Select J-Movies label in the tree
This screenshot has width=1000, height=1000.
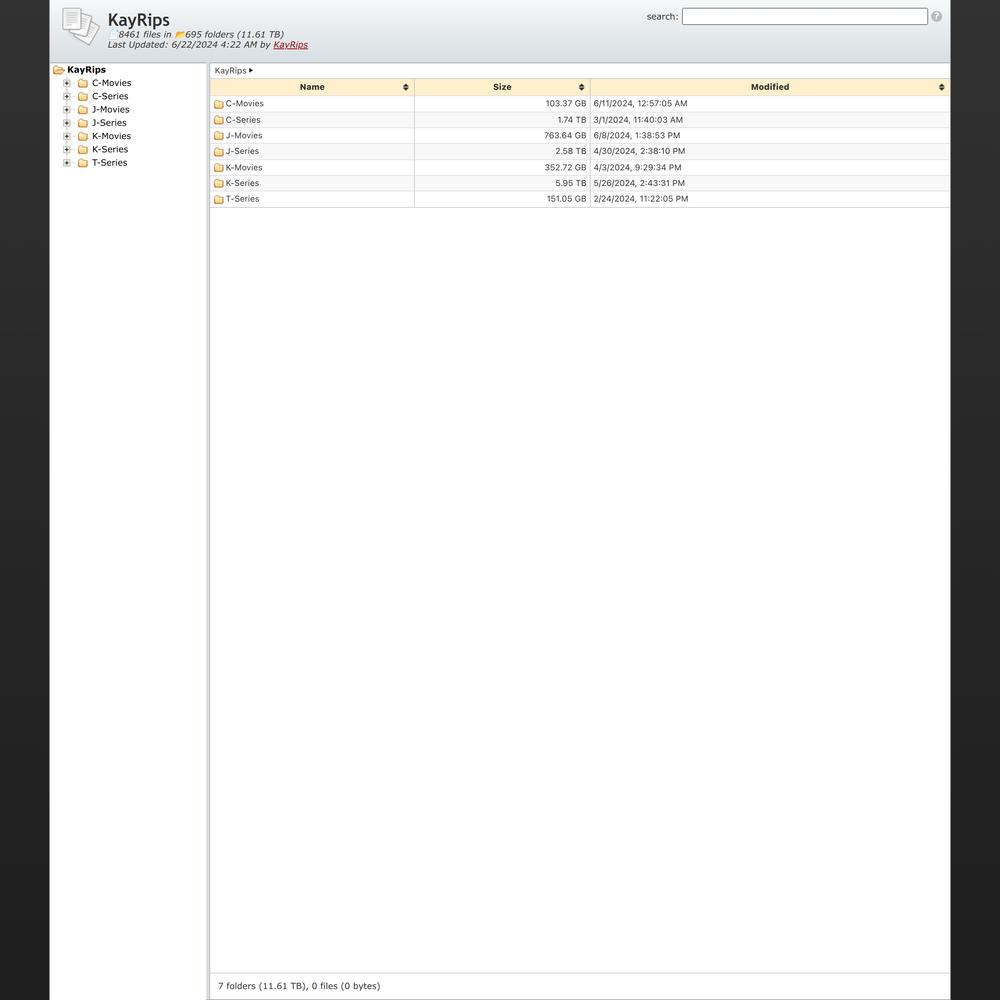(x=110, y=110)
